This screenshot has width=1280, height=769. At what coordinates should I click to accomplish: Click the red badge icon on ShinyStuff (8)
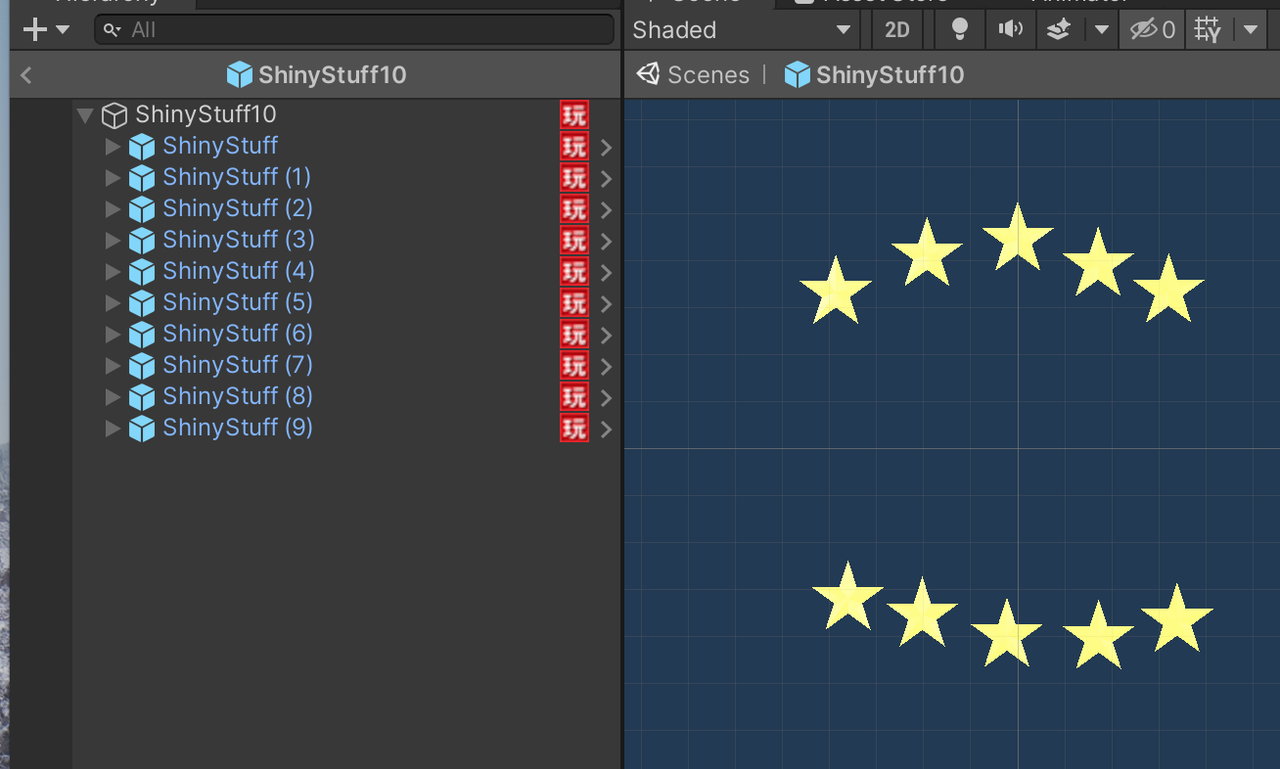point(574,397)
